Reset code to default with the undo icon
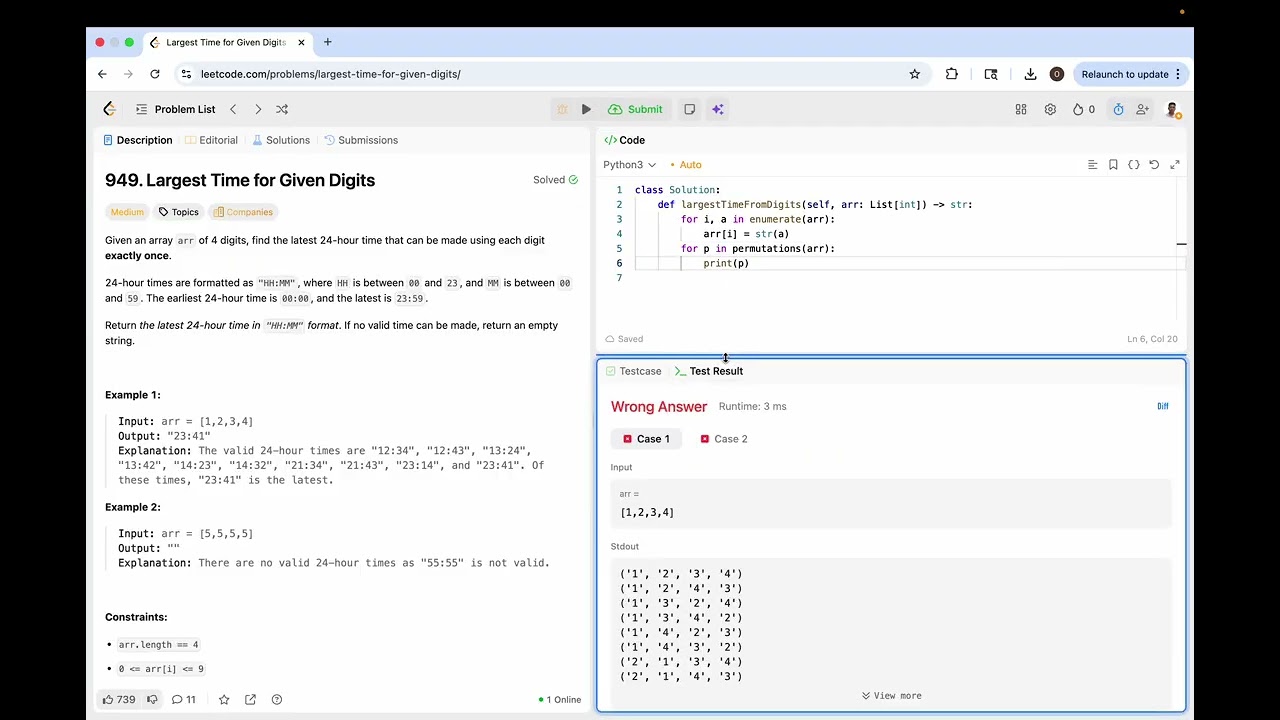The height and width of the screenshot is (720, 1280). (x=1154, y=165)
